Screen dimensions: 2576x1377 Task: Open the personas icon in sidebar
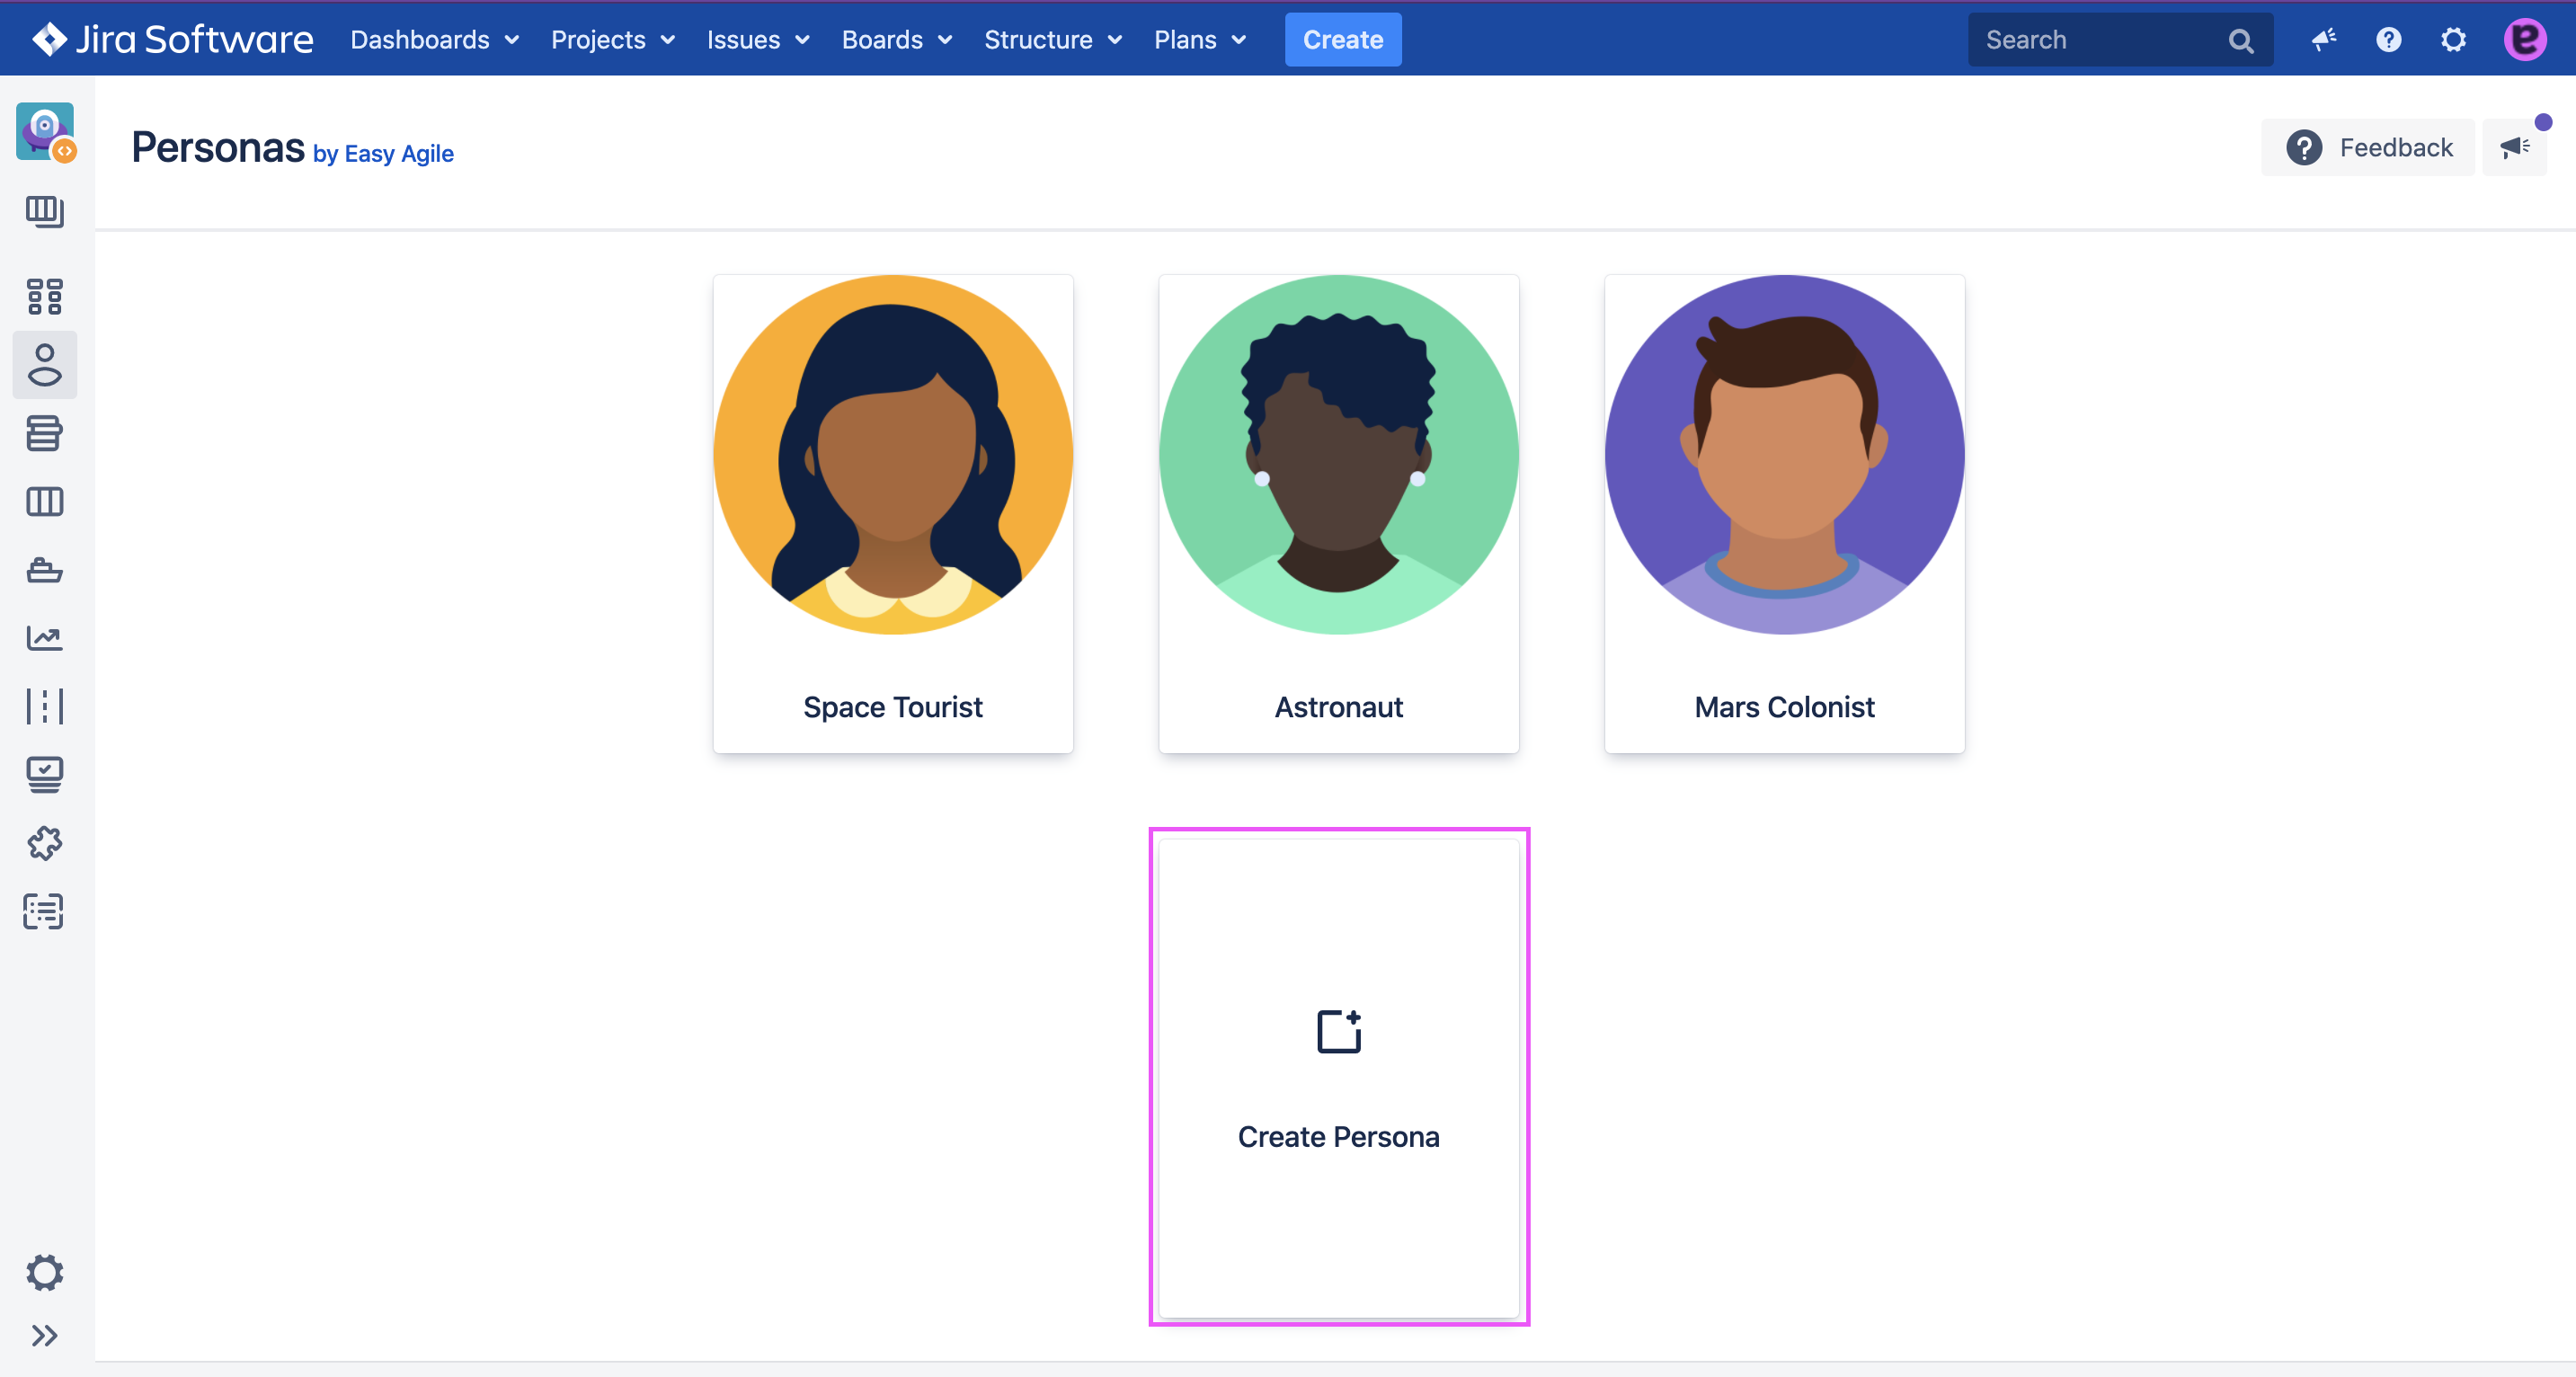tap(44, 365)
